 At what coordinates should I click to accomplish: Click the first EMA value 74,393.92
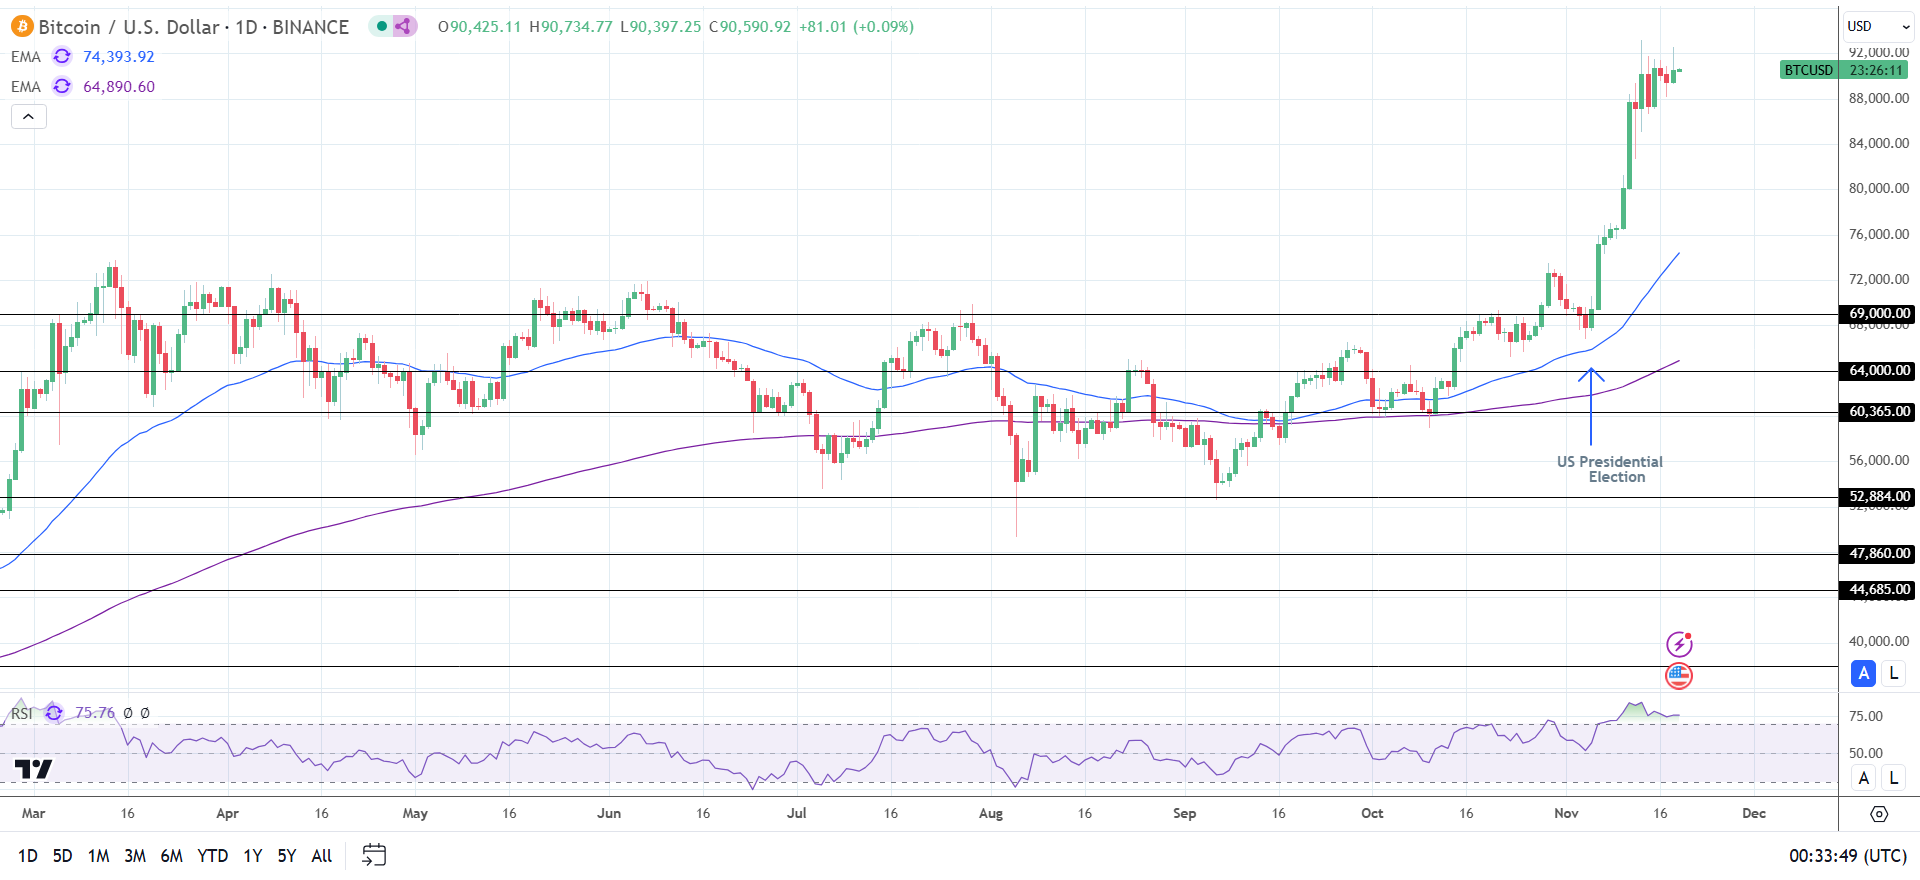(x=119, y=57)
